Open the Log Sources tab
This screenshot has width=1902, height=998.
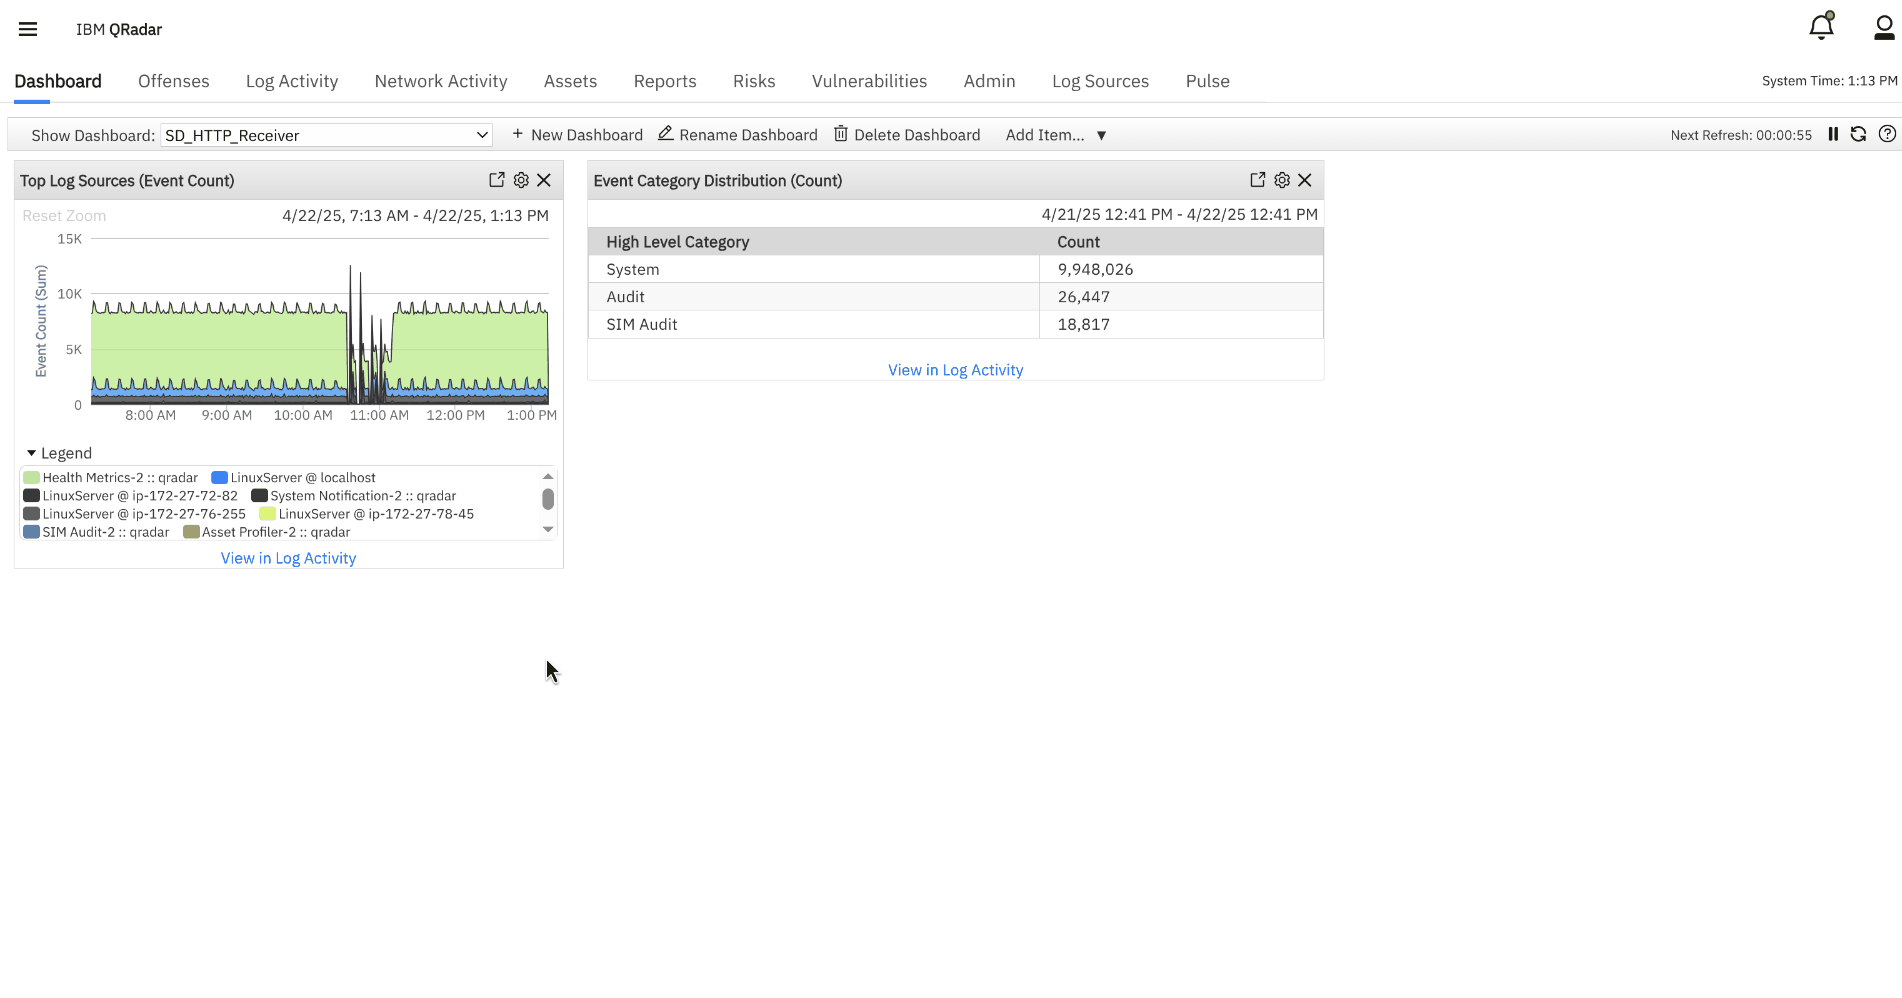tap(1100, 81)
